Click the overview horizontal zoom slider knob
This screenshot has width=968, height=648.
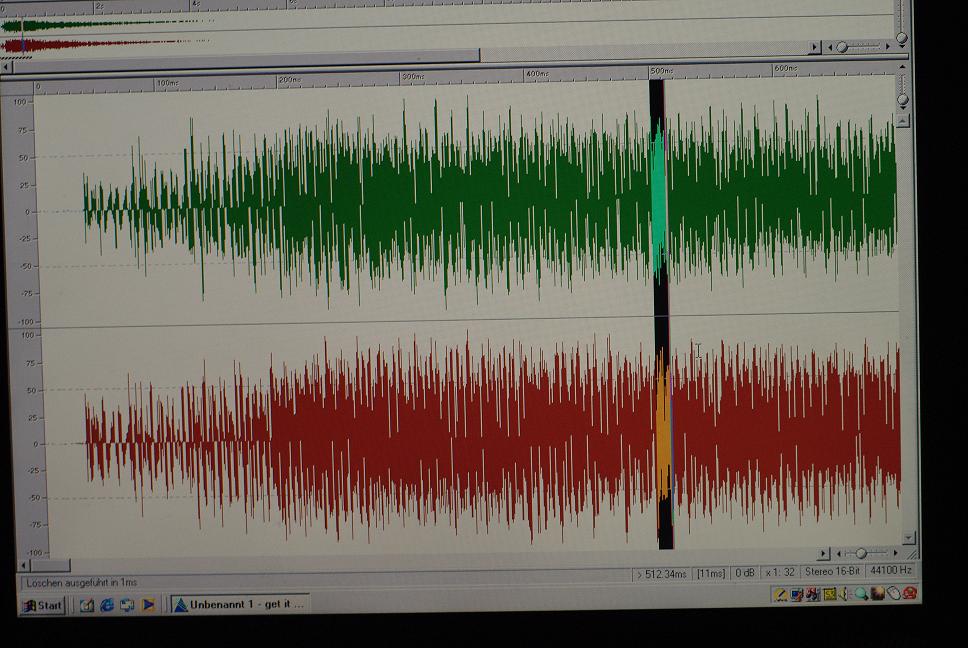click(x=841, y=47)
